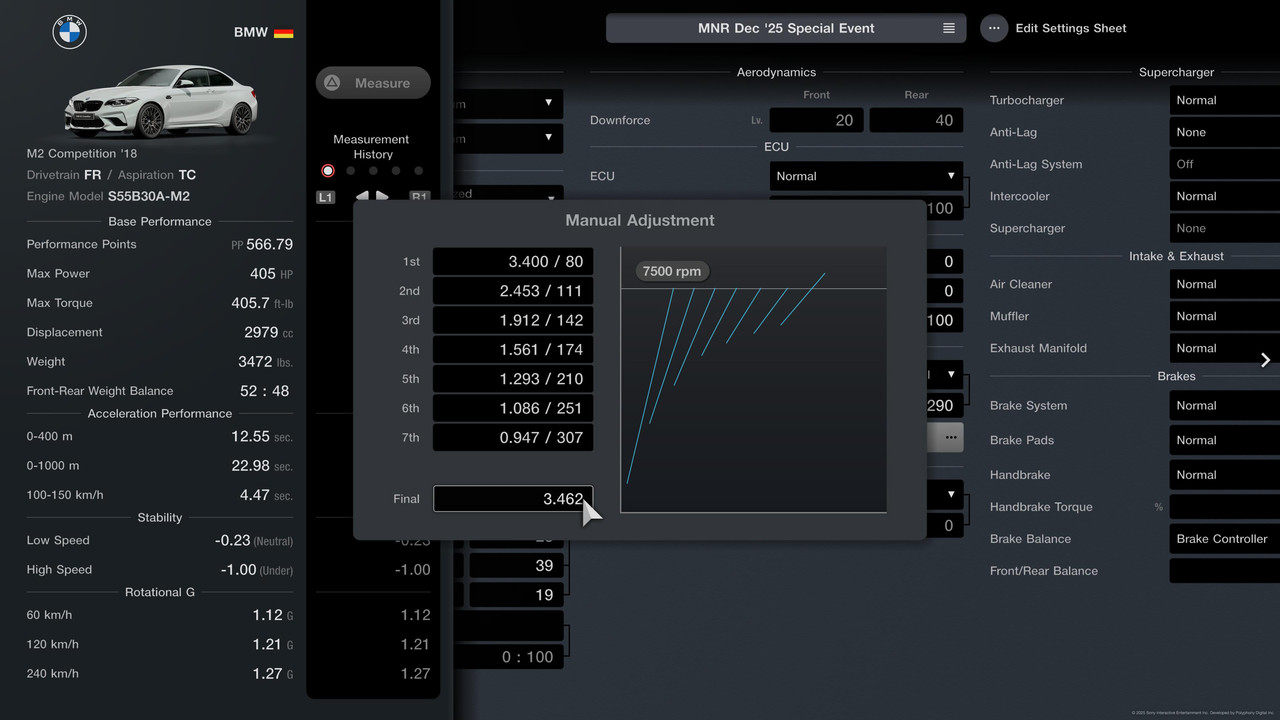Click the BMW roundel logo
1280x720 pixels.
[70, 32]
